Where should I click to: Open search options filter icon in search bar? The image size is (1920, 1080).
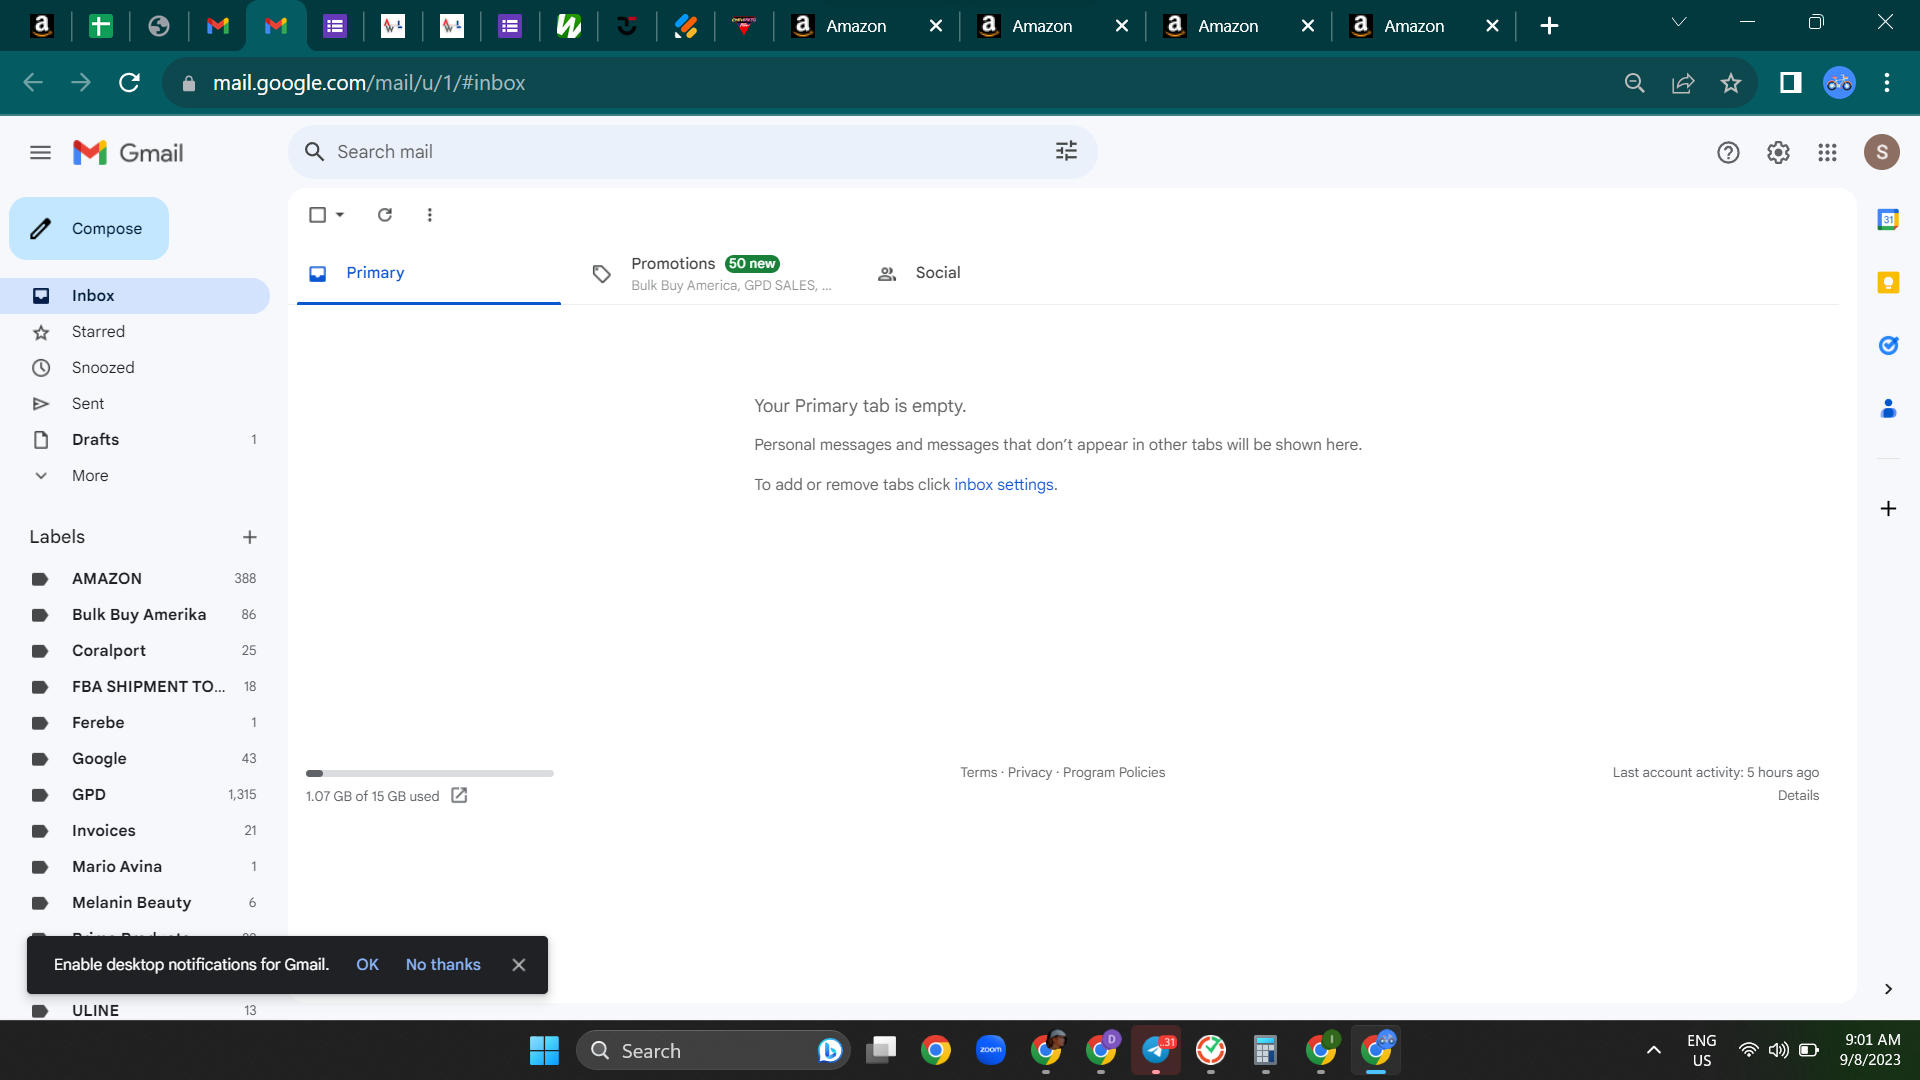[x=1066, y=151]
